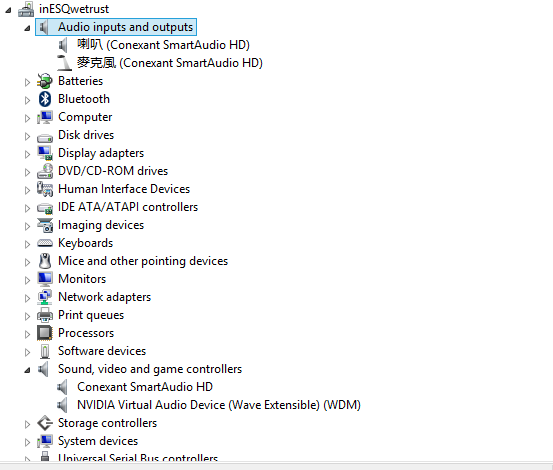
Task: Select the Imaging devices label
Action: coord(101,225)
